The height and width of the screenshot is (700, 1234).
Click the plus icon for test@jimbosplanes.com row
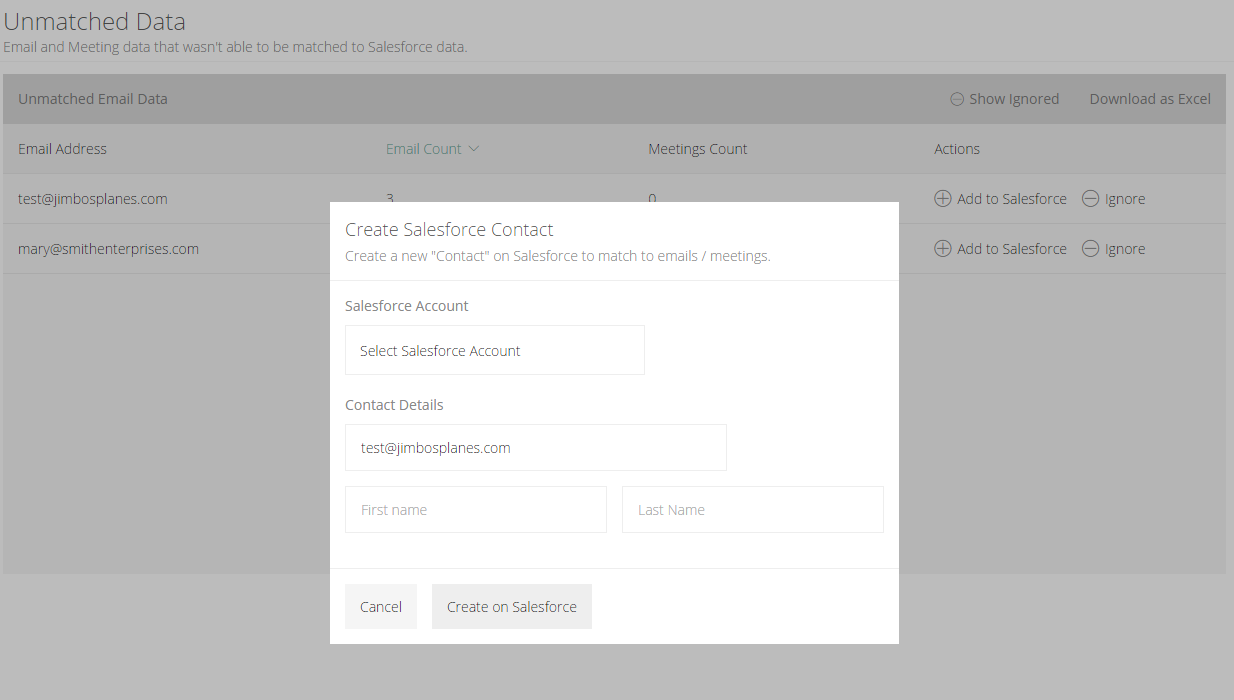[x=942, y=199]
